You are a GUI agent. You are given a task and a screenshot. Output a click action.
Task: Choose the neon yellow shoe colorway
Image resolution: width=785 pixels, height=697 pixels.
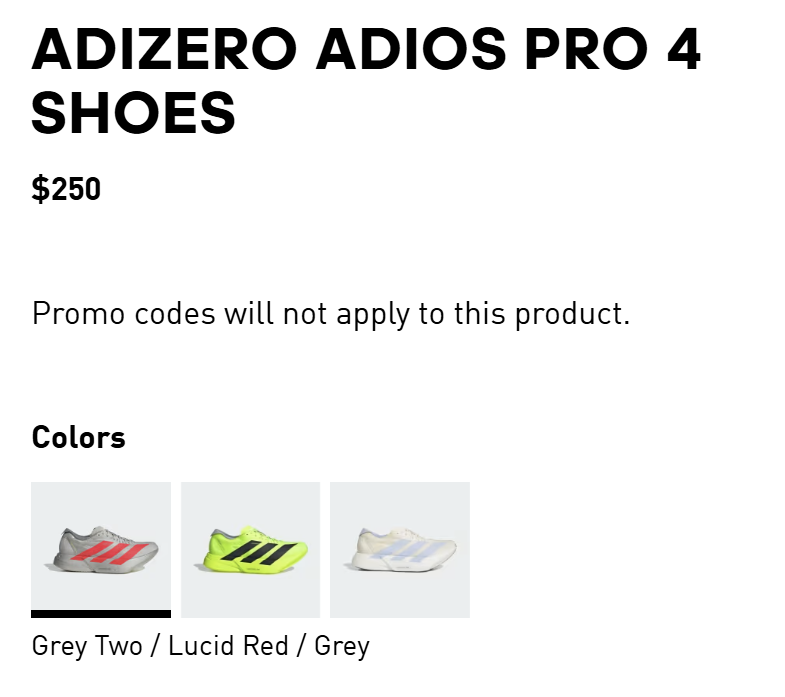pyautogui.click(x=250, y=549)
